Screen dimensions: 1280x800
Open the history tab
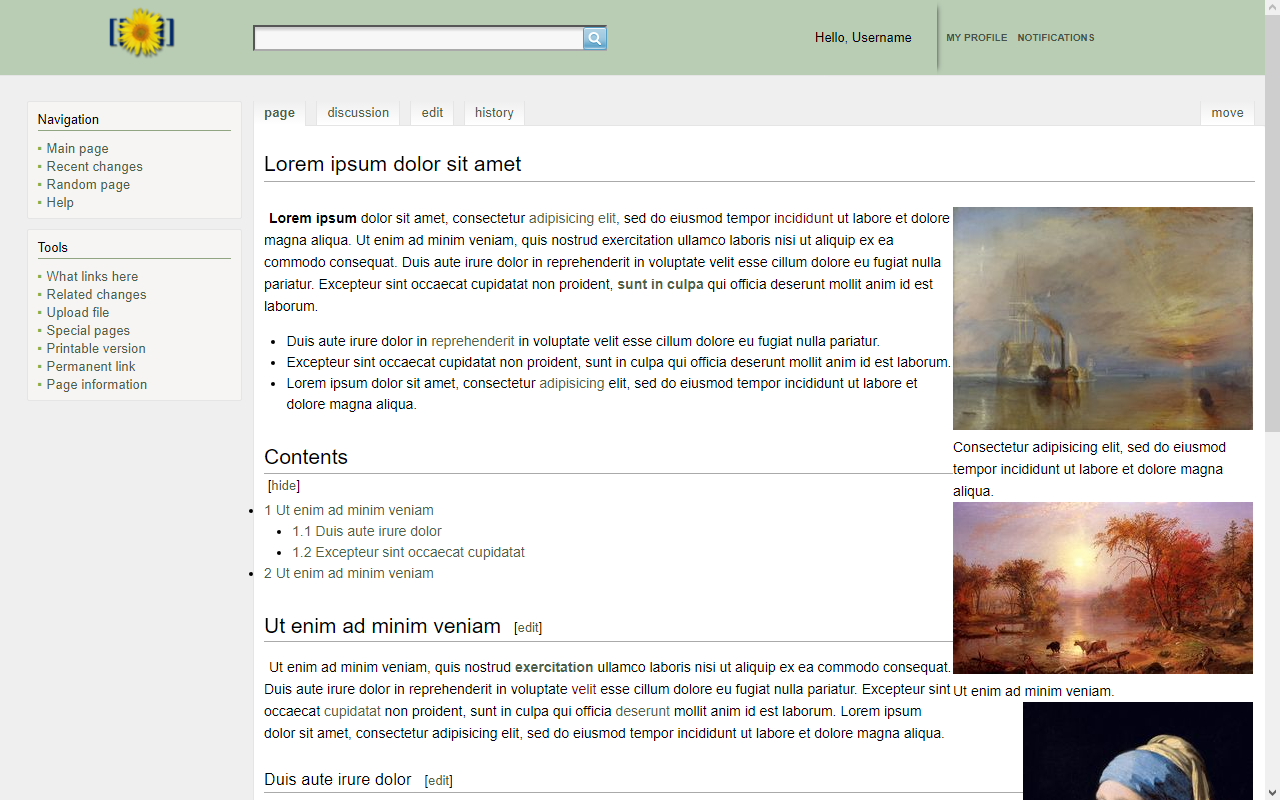(494, 113)
